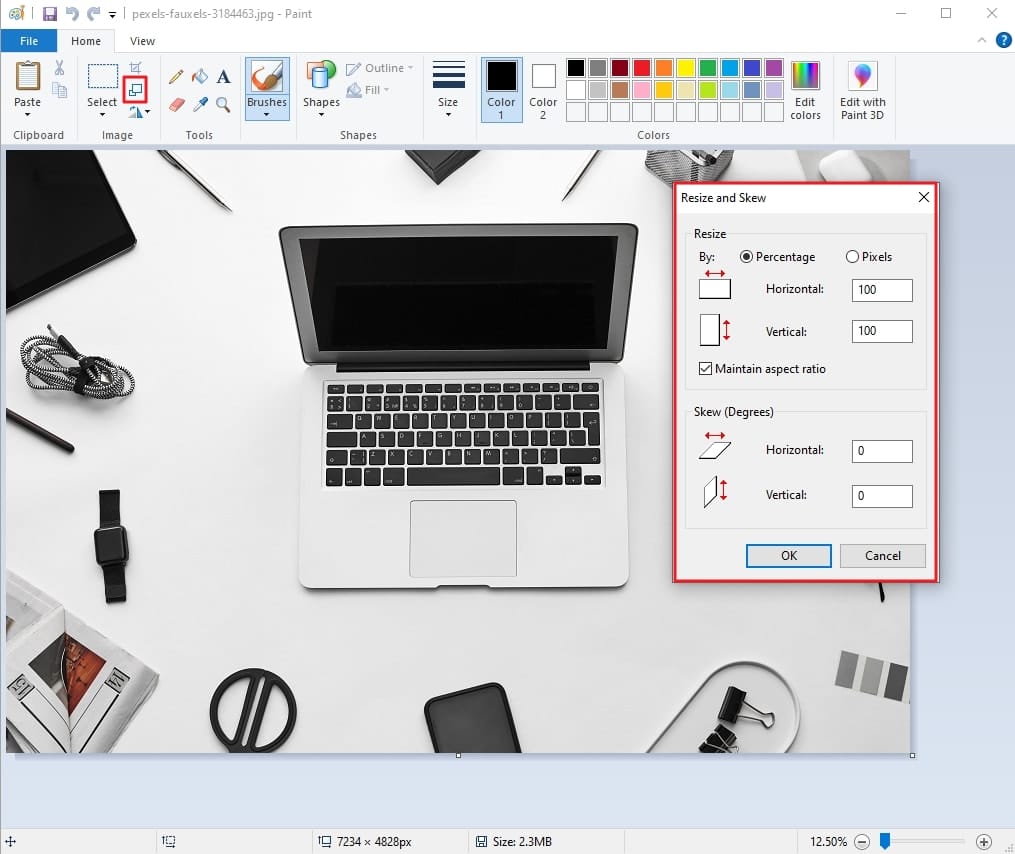The height and width of the screenshot is (854, 1015).
Task: Open the File menu
Action: pyautogui.click(x=29, y=41)
